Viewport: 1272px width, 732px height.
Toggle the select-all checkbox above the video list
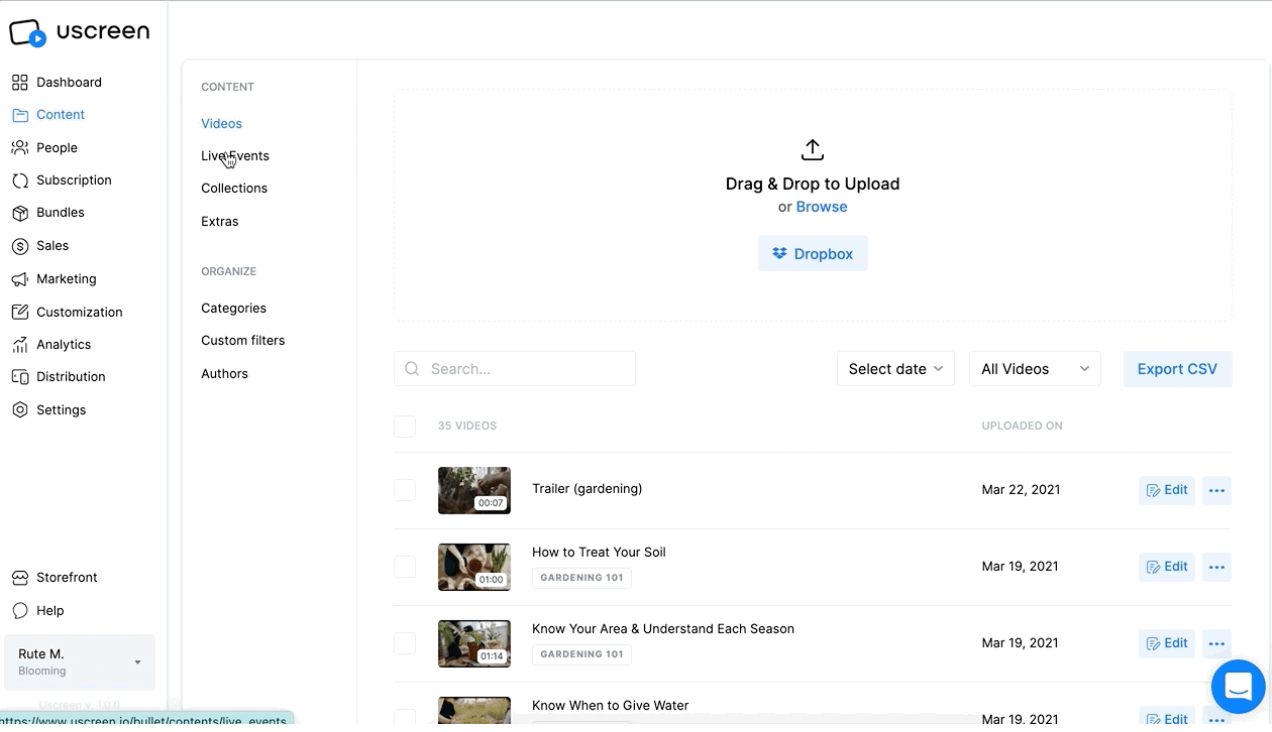(x=405, y=426)
